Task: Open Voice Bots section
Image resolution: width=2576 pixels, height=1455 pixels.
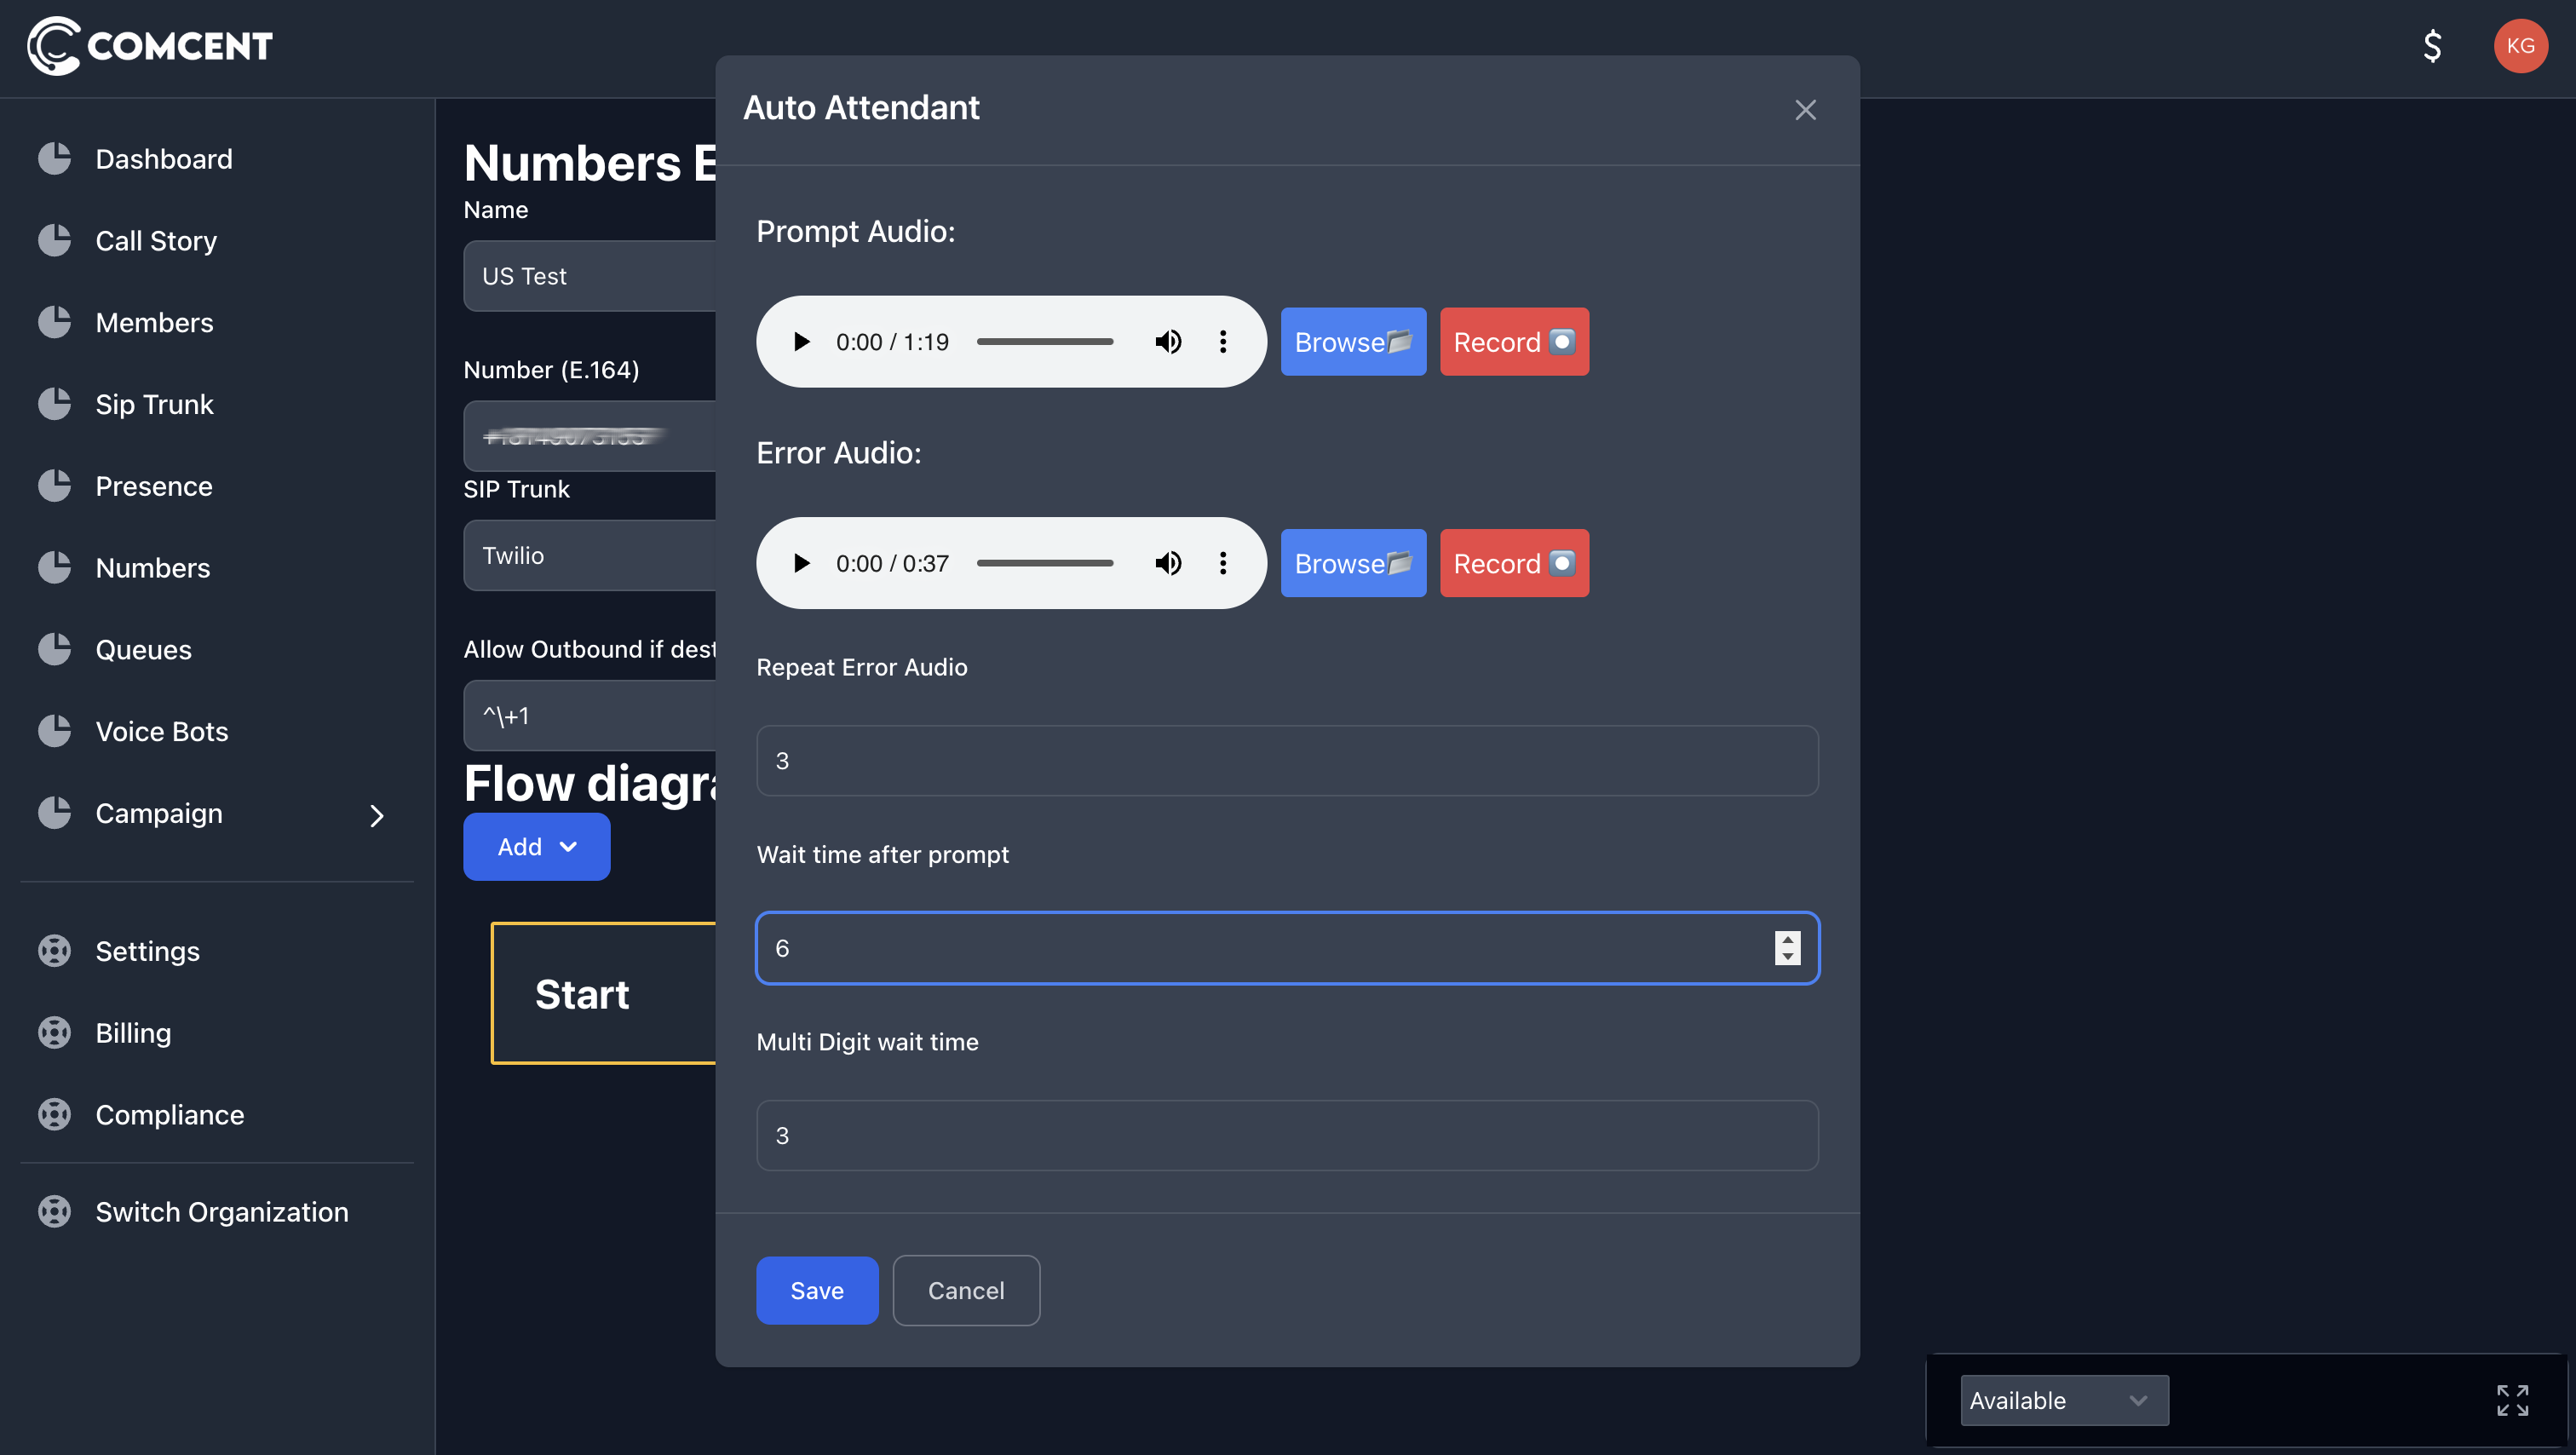Action: click(162, 732)
